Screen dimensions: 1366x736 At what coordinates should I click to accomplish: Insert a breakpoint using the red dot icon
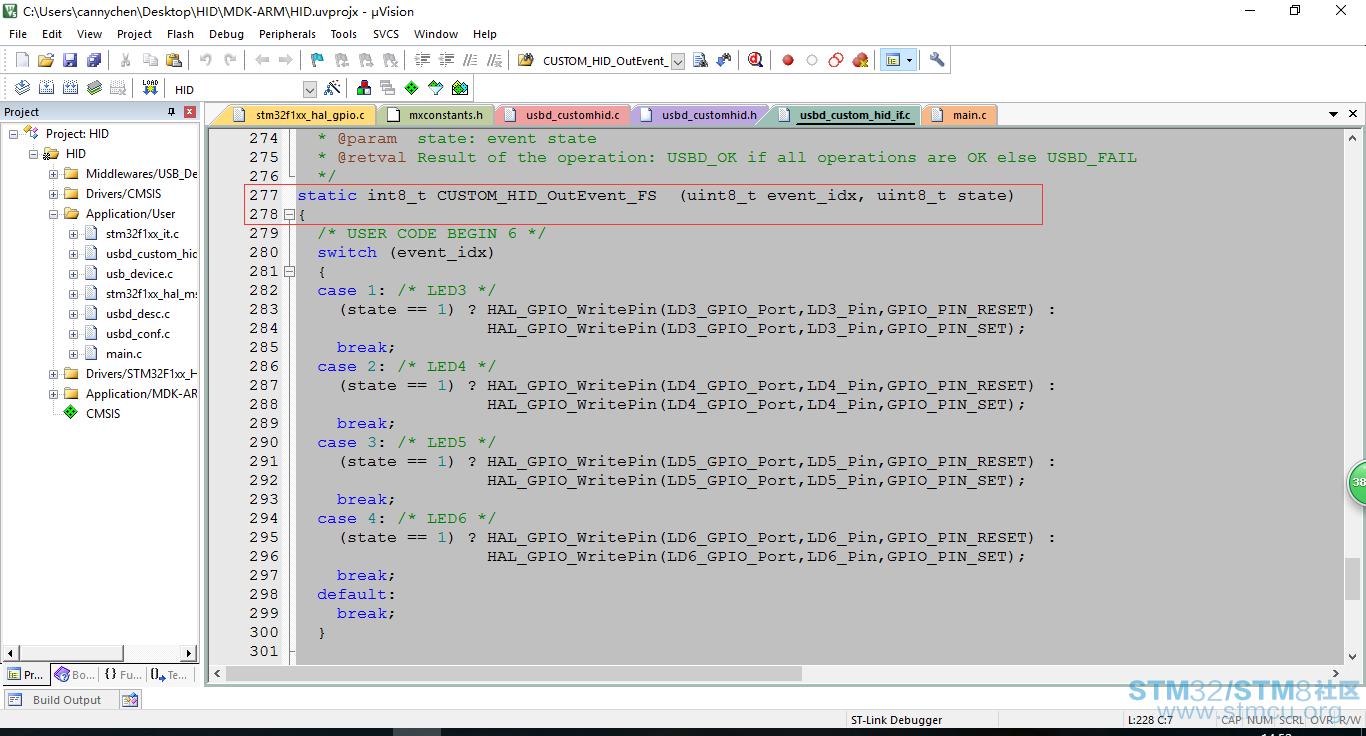click(788, 60)
